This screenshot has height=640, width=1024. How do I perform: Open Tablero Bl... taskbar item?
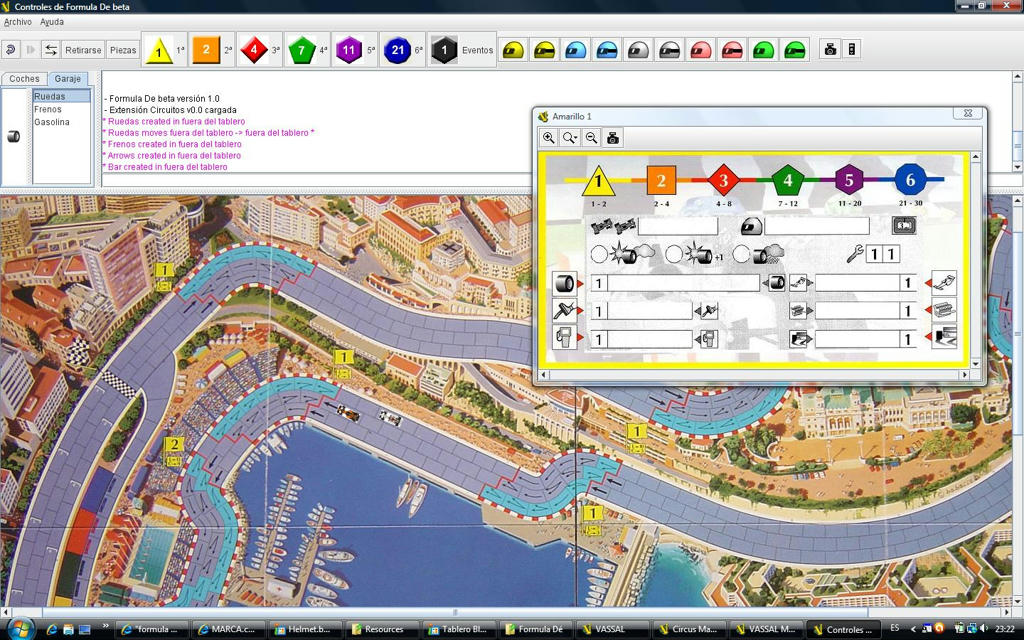[458, 630]
